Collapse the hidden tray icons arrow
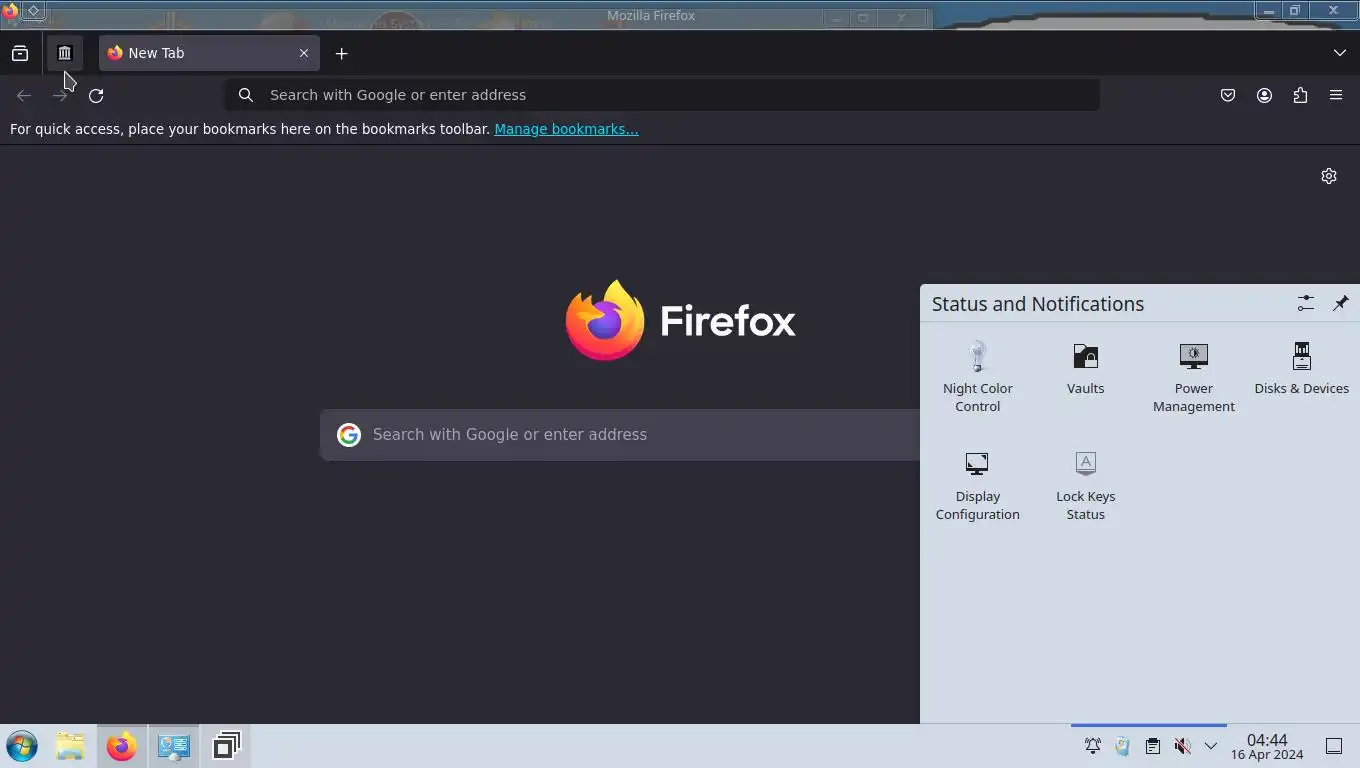The image size is (1360, 768). pos(1211,746)
